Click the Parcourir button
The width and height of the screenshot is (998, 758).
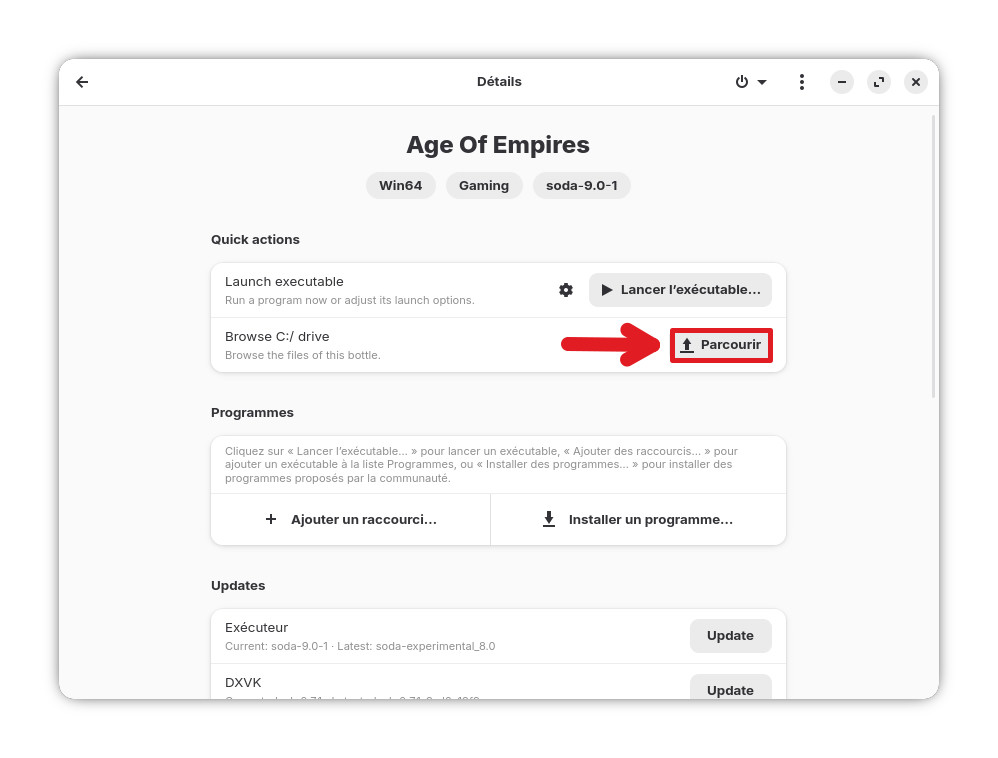[x=721, y=345]
